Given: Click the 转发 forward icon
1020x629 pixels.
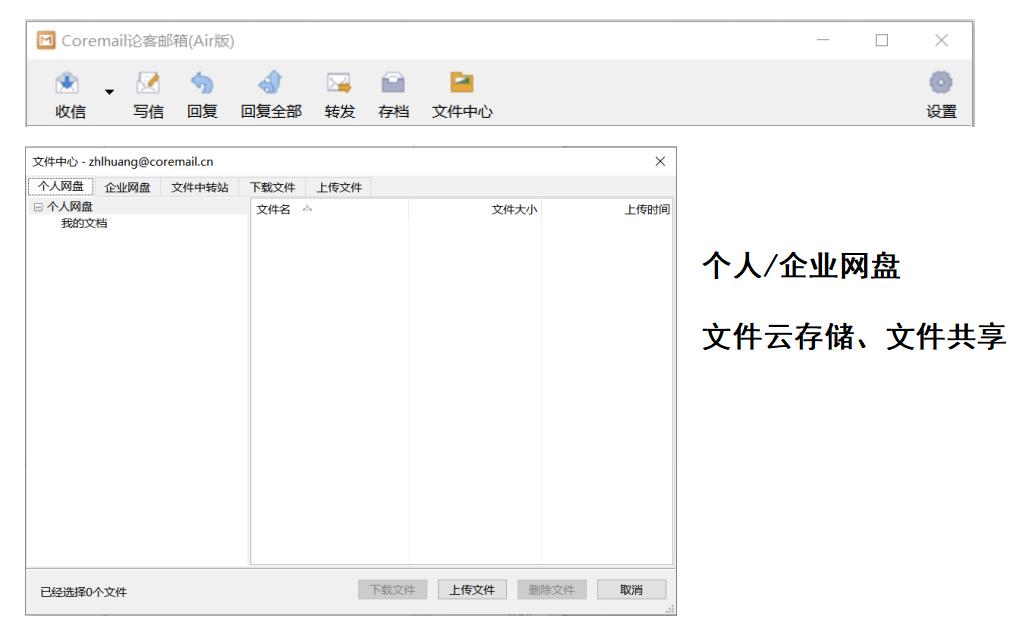Looking at the screenshot, I should tap(340, 83).
